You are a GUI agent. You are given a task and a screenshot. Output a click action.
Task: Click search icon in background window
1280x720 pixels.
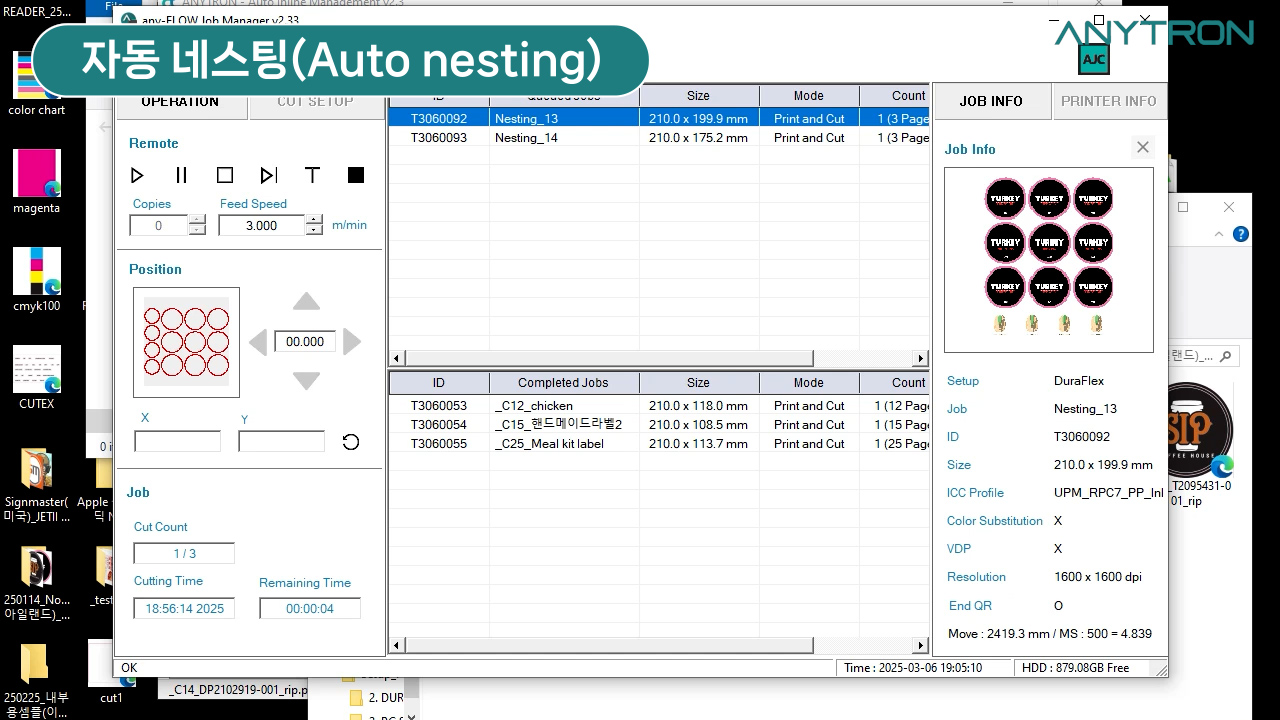coord(1226,355)
